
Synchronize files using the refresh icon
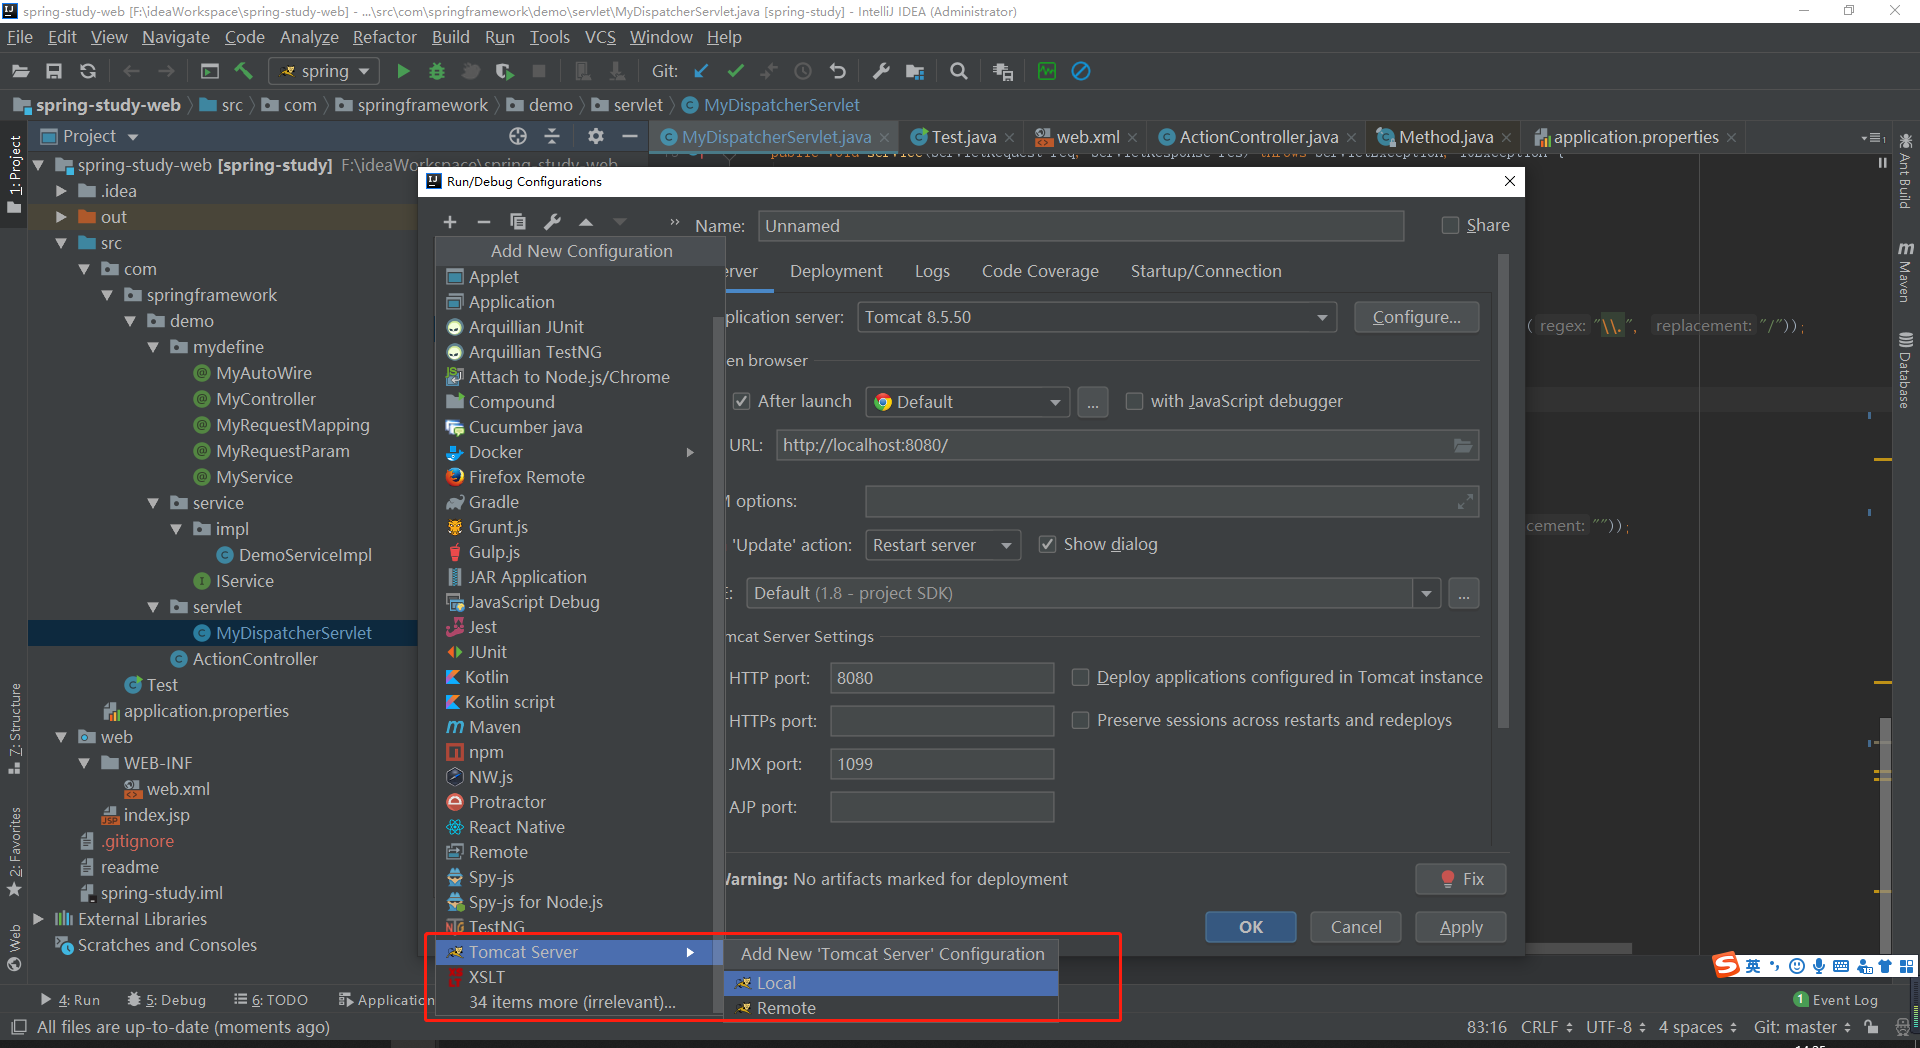(x=88, y=71)
